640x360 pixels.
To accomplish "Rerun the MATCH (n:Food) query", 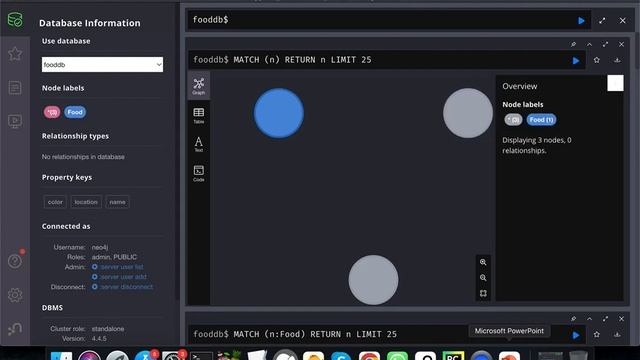I will 576,335.
